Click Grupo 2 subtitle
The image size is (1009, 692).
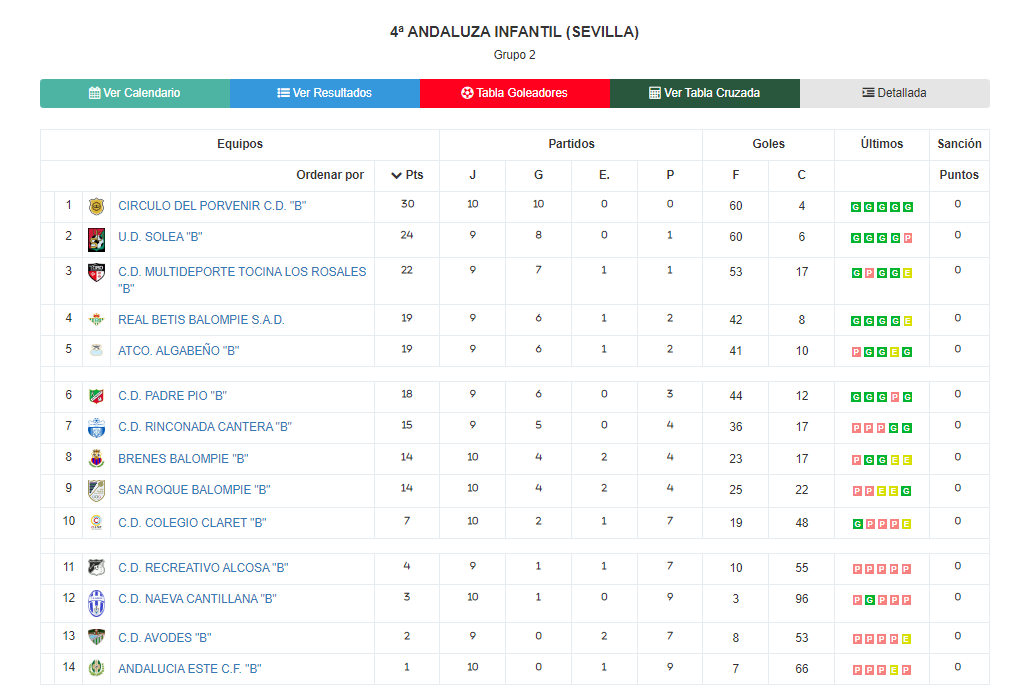tap(515, 55)
